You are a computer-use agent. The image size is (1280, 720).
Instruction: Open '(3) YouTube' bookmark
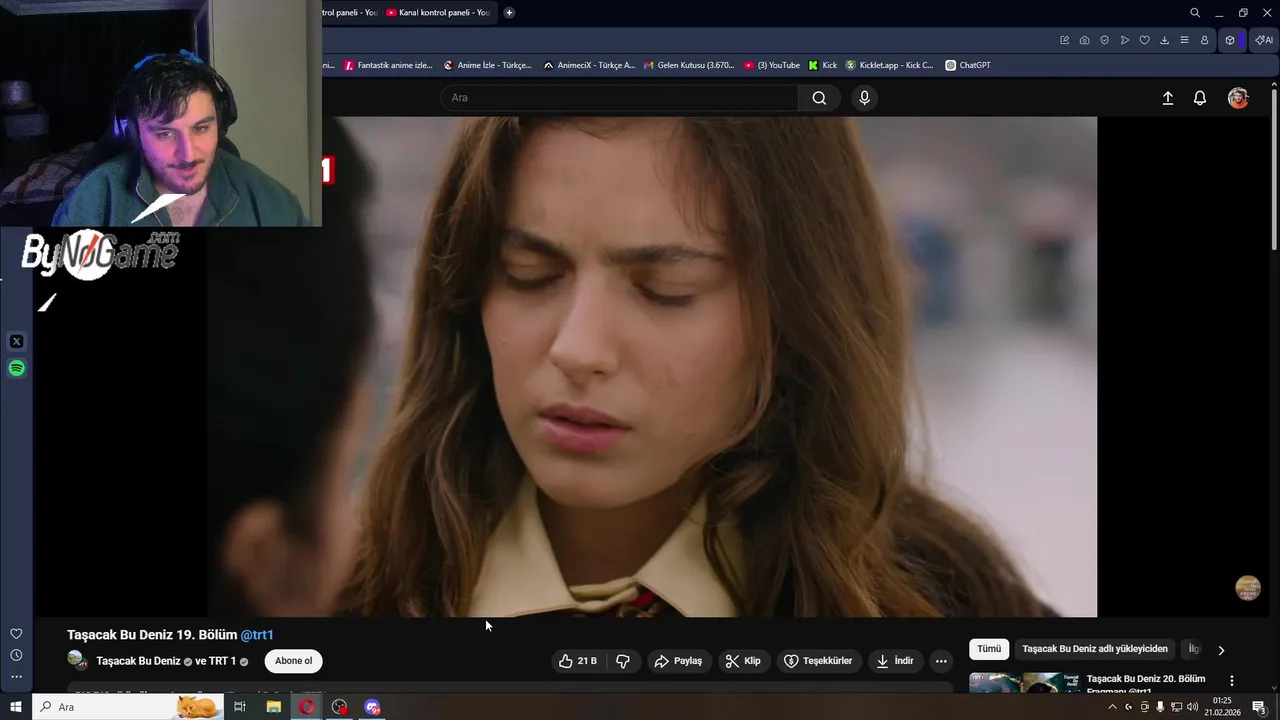coord(772,65)
